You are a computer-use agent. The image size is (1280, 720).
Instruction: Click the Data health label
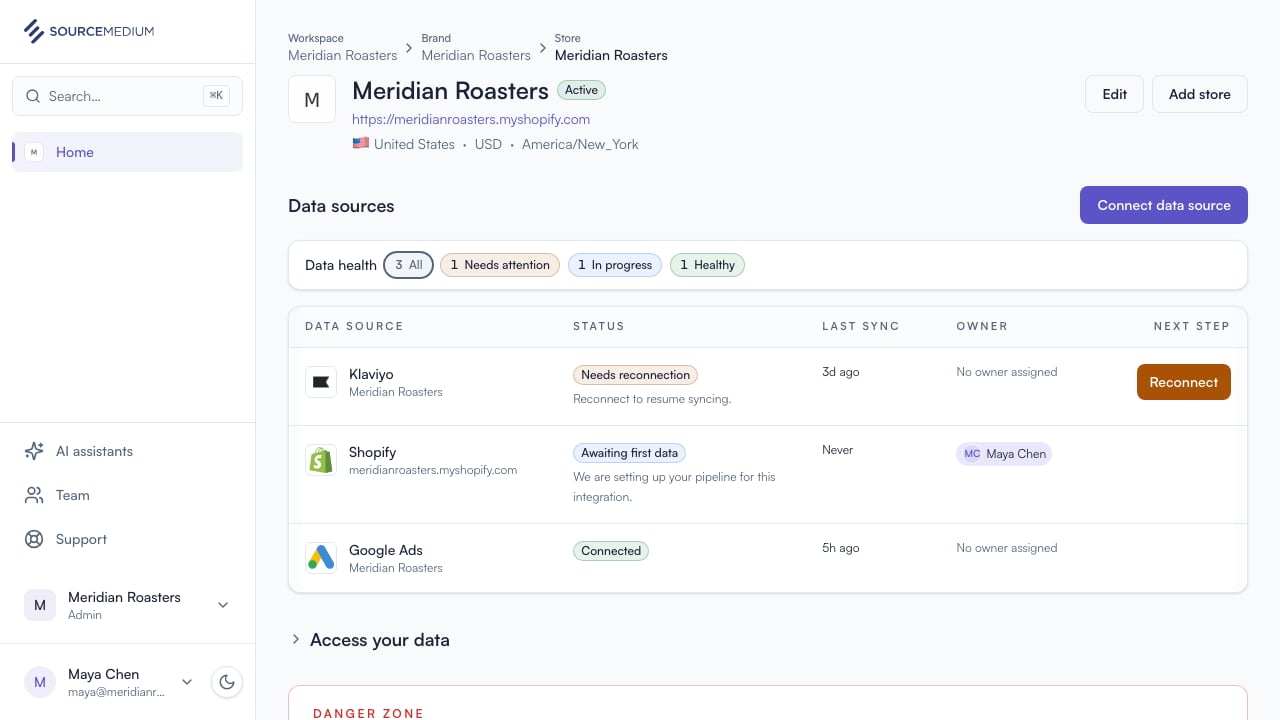(x=341, y=265)
